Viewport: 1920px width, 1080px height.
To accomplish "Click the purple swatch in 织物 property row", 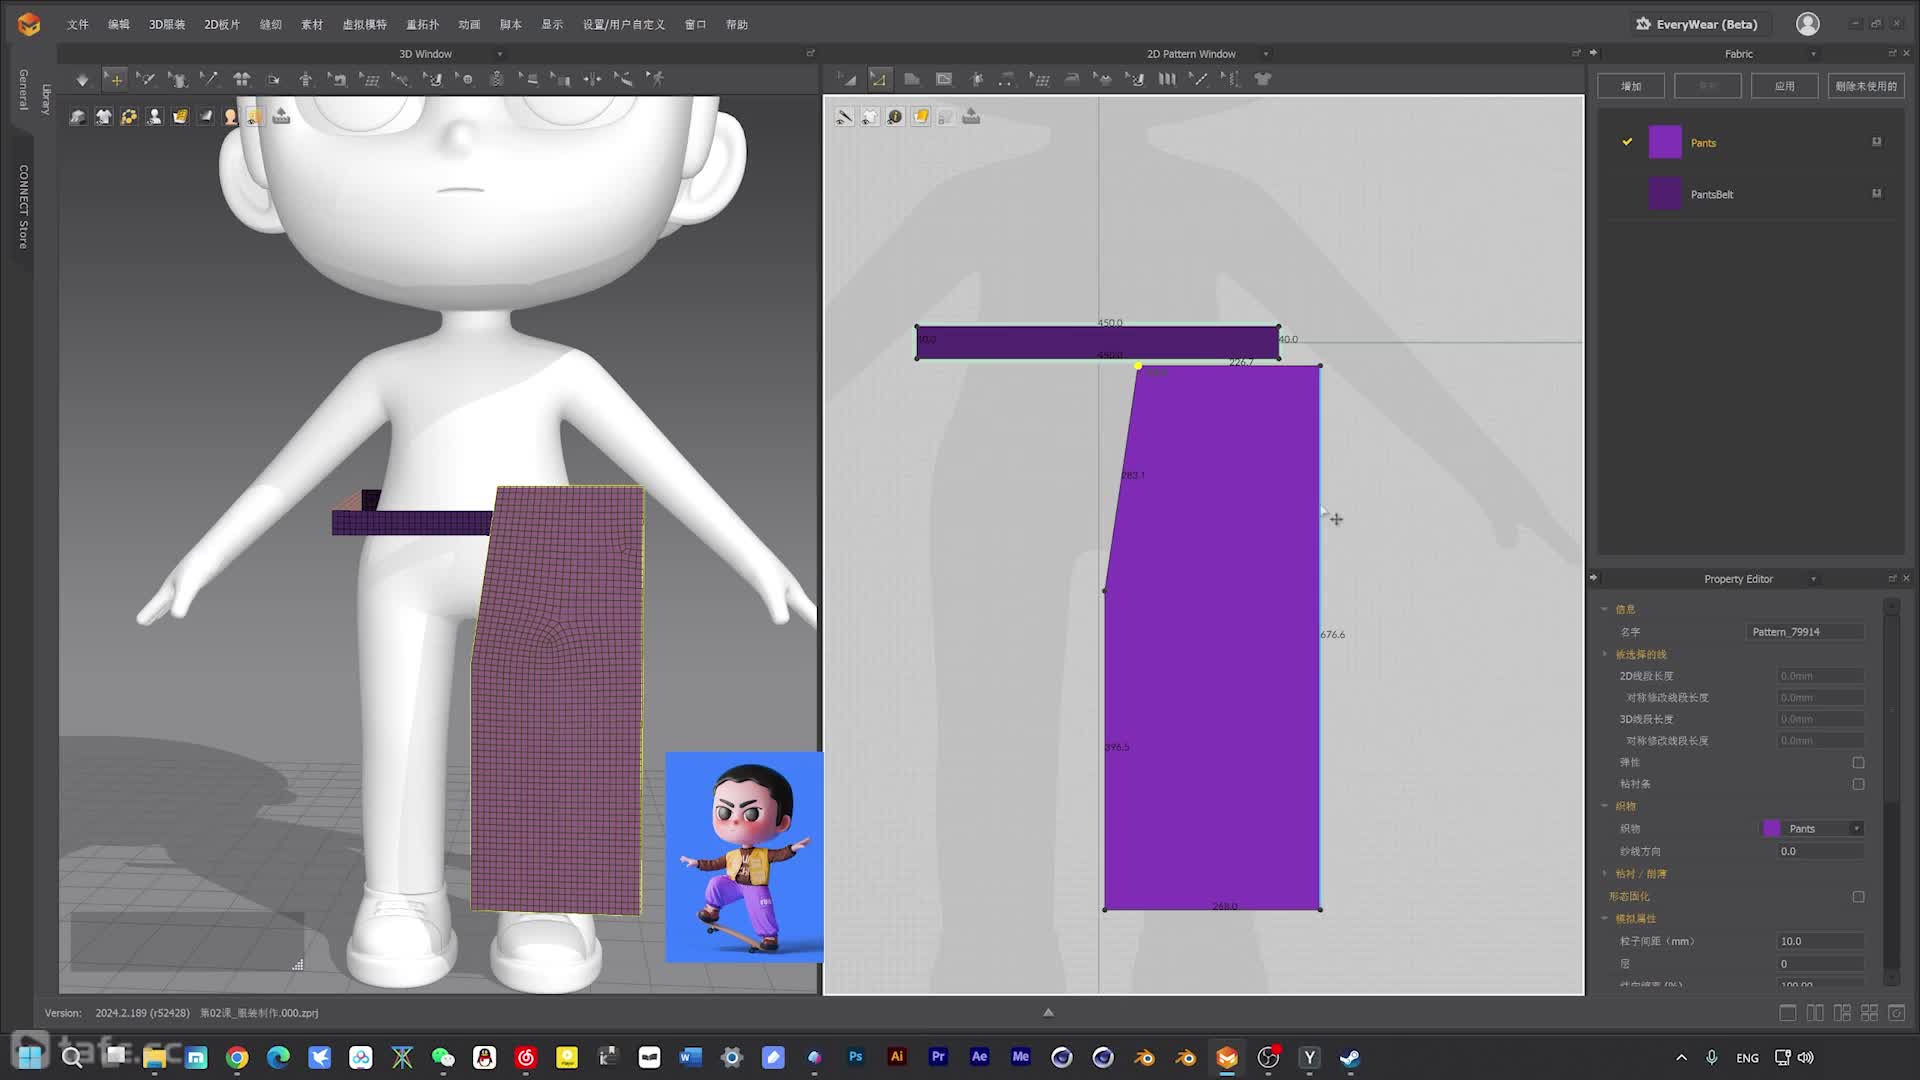I will (1771, 828).
